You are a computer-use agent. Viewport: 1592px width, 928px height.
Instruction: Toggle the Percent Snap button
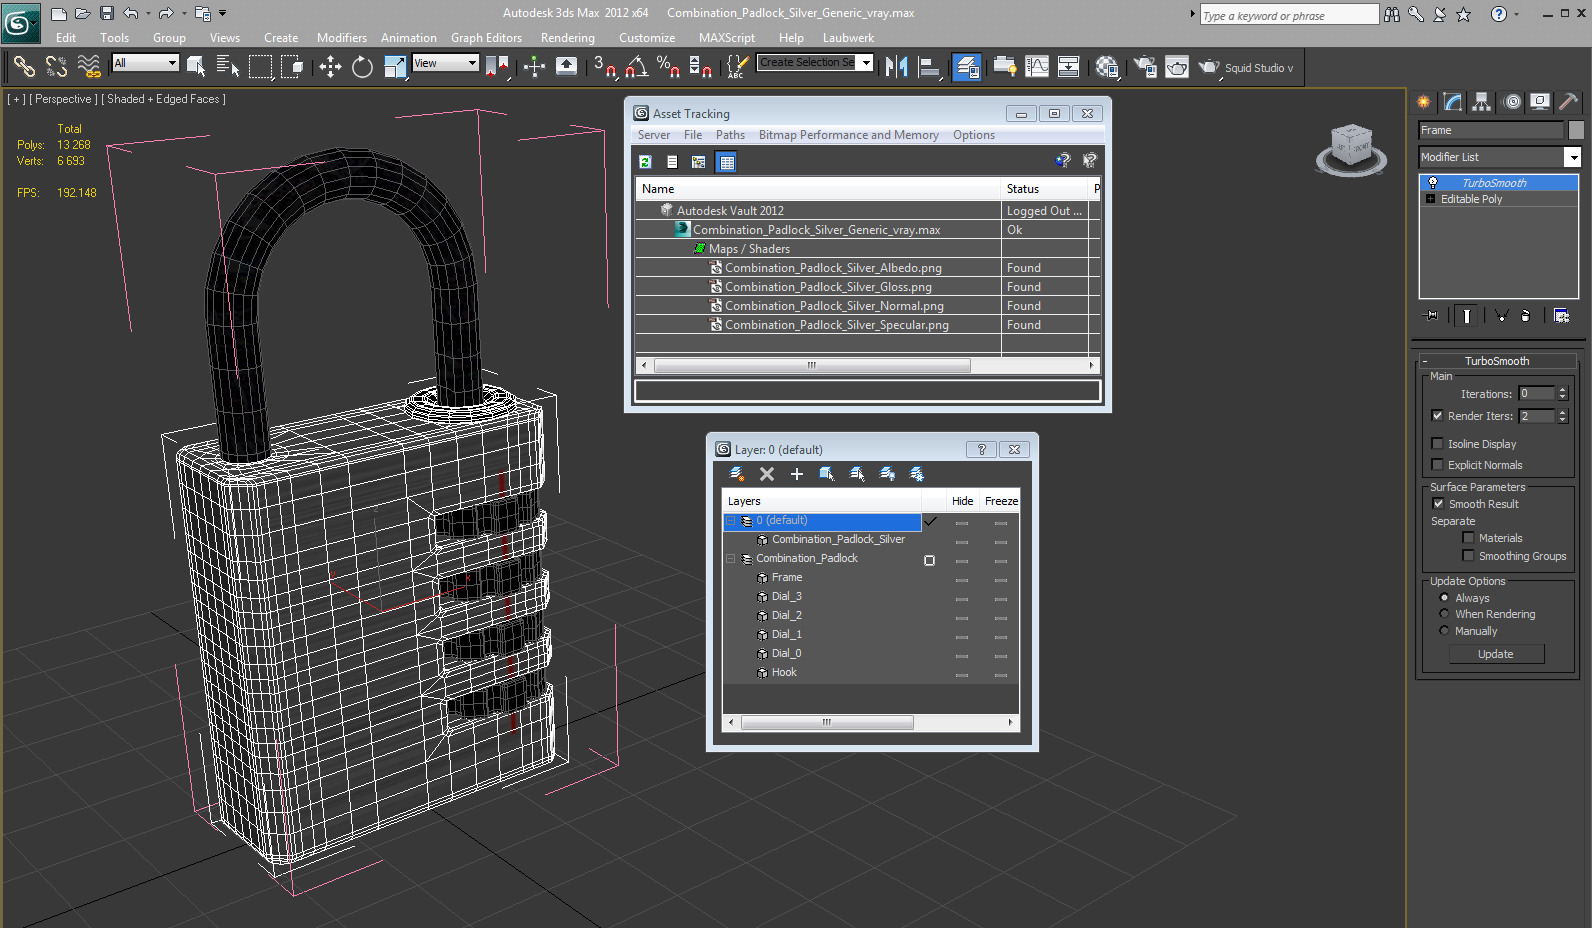(668, 67)
